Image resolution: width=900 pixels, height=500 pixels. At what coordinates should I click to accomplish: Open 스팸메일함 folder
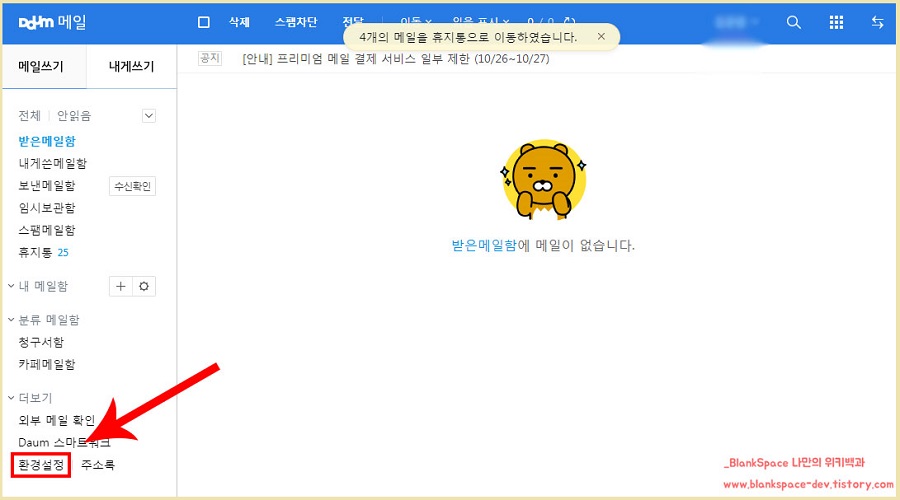pyautogui.click(x=47, y=231)
